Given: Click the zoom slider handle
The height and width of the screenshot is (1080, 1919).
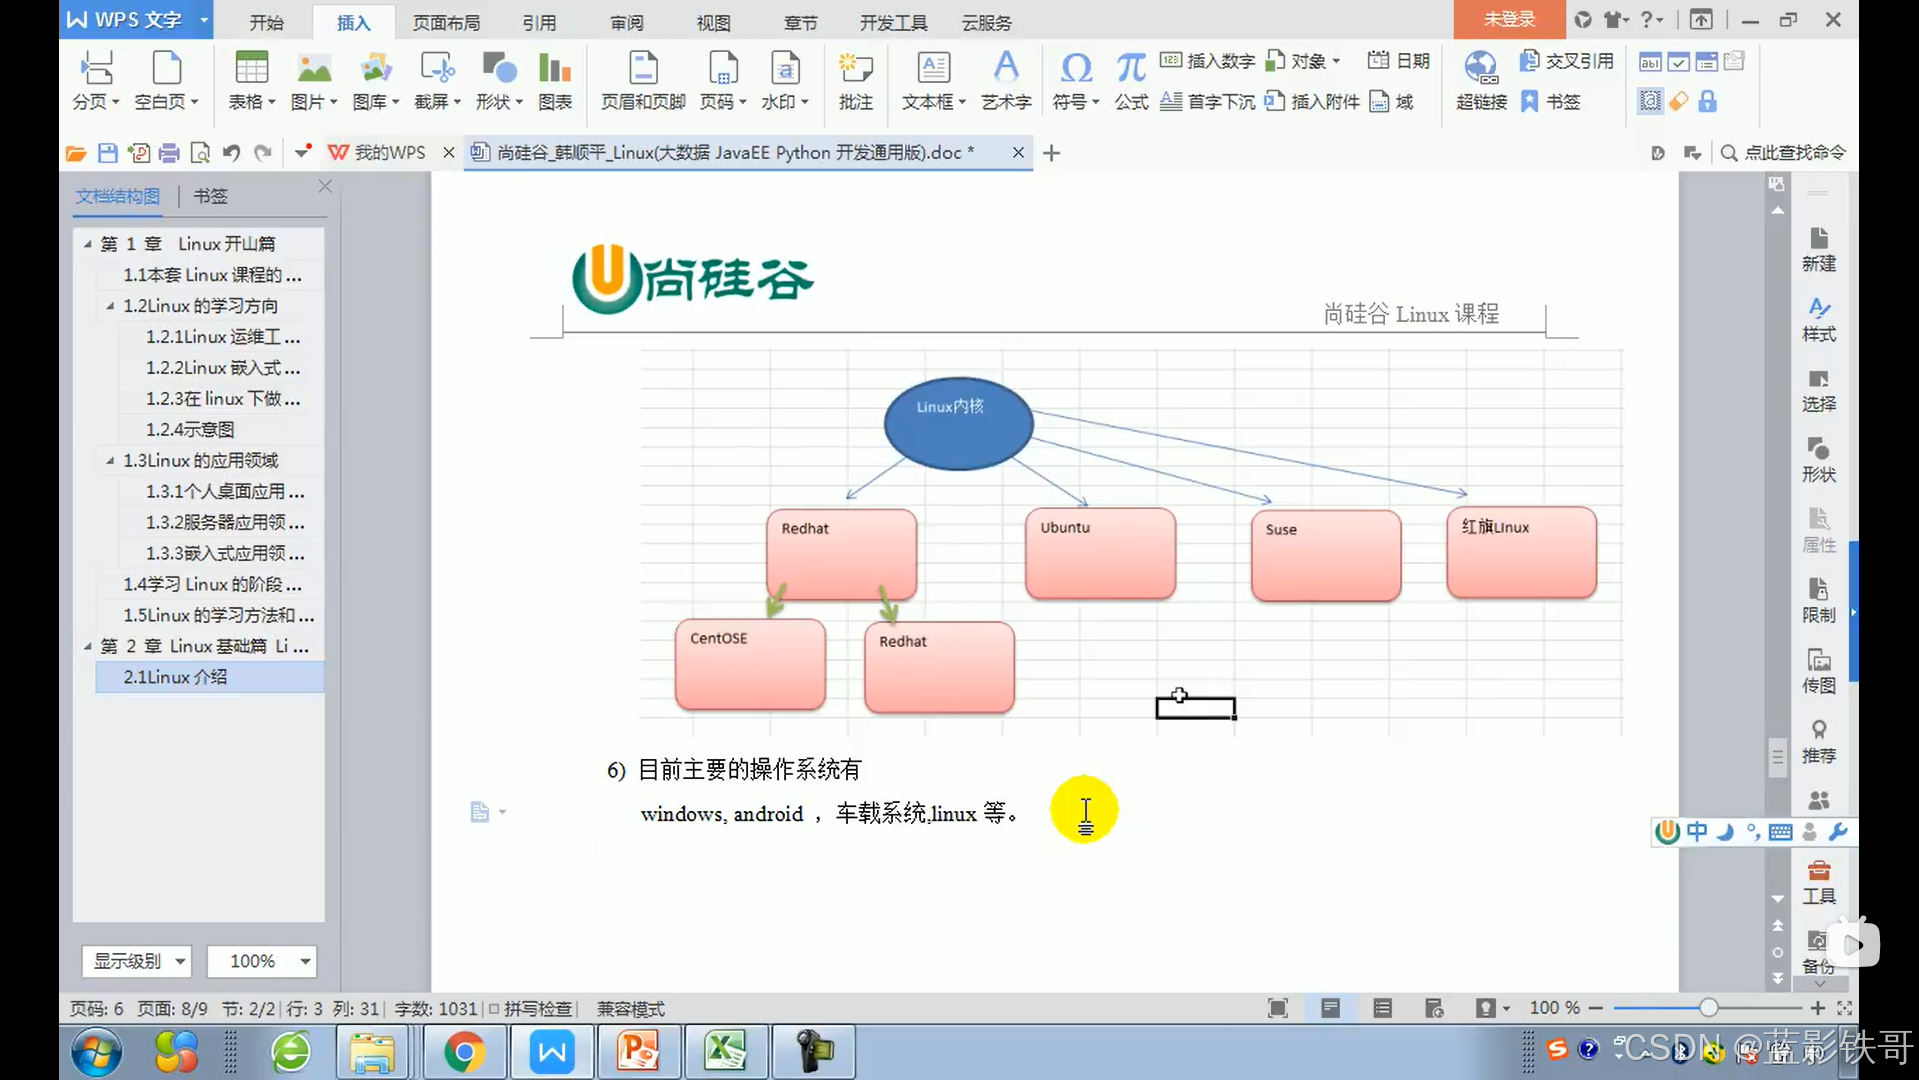Looking at the screenshot, I should [1708, 1008].
